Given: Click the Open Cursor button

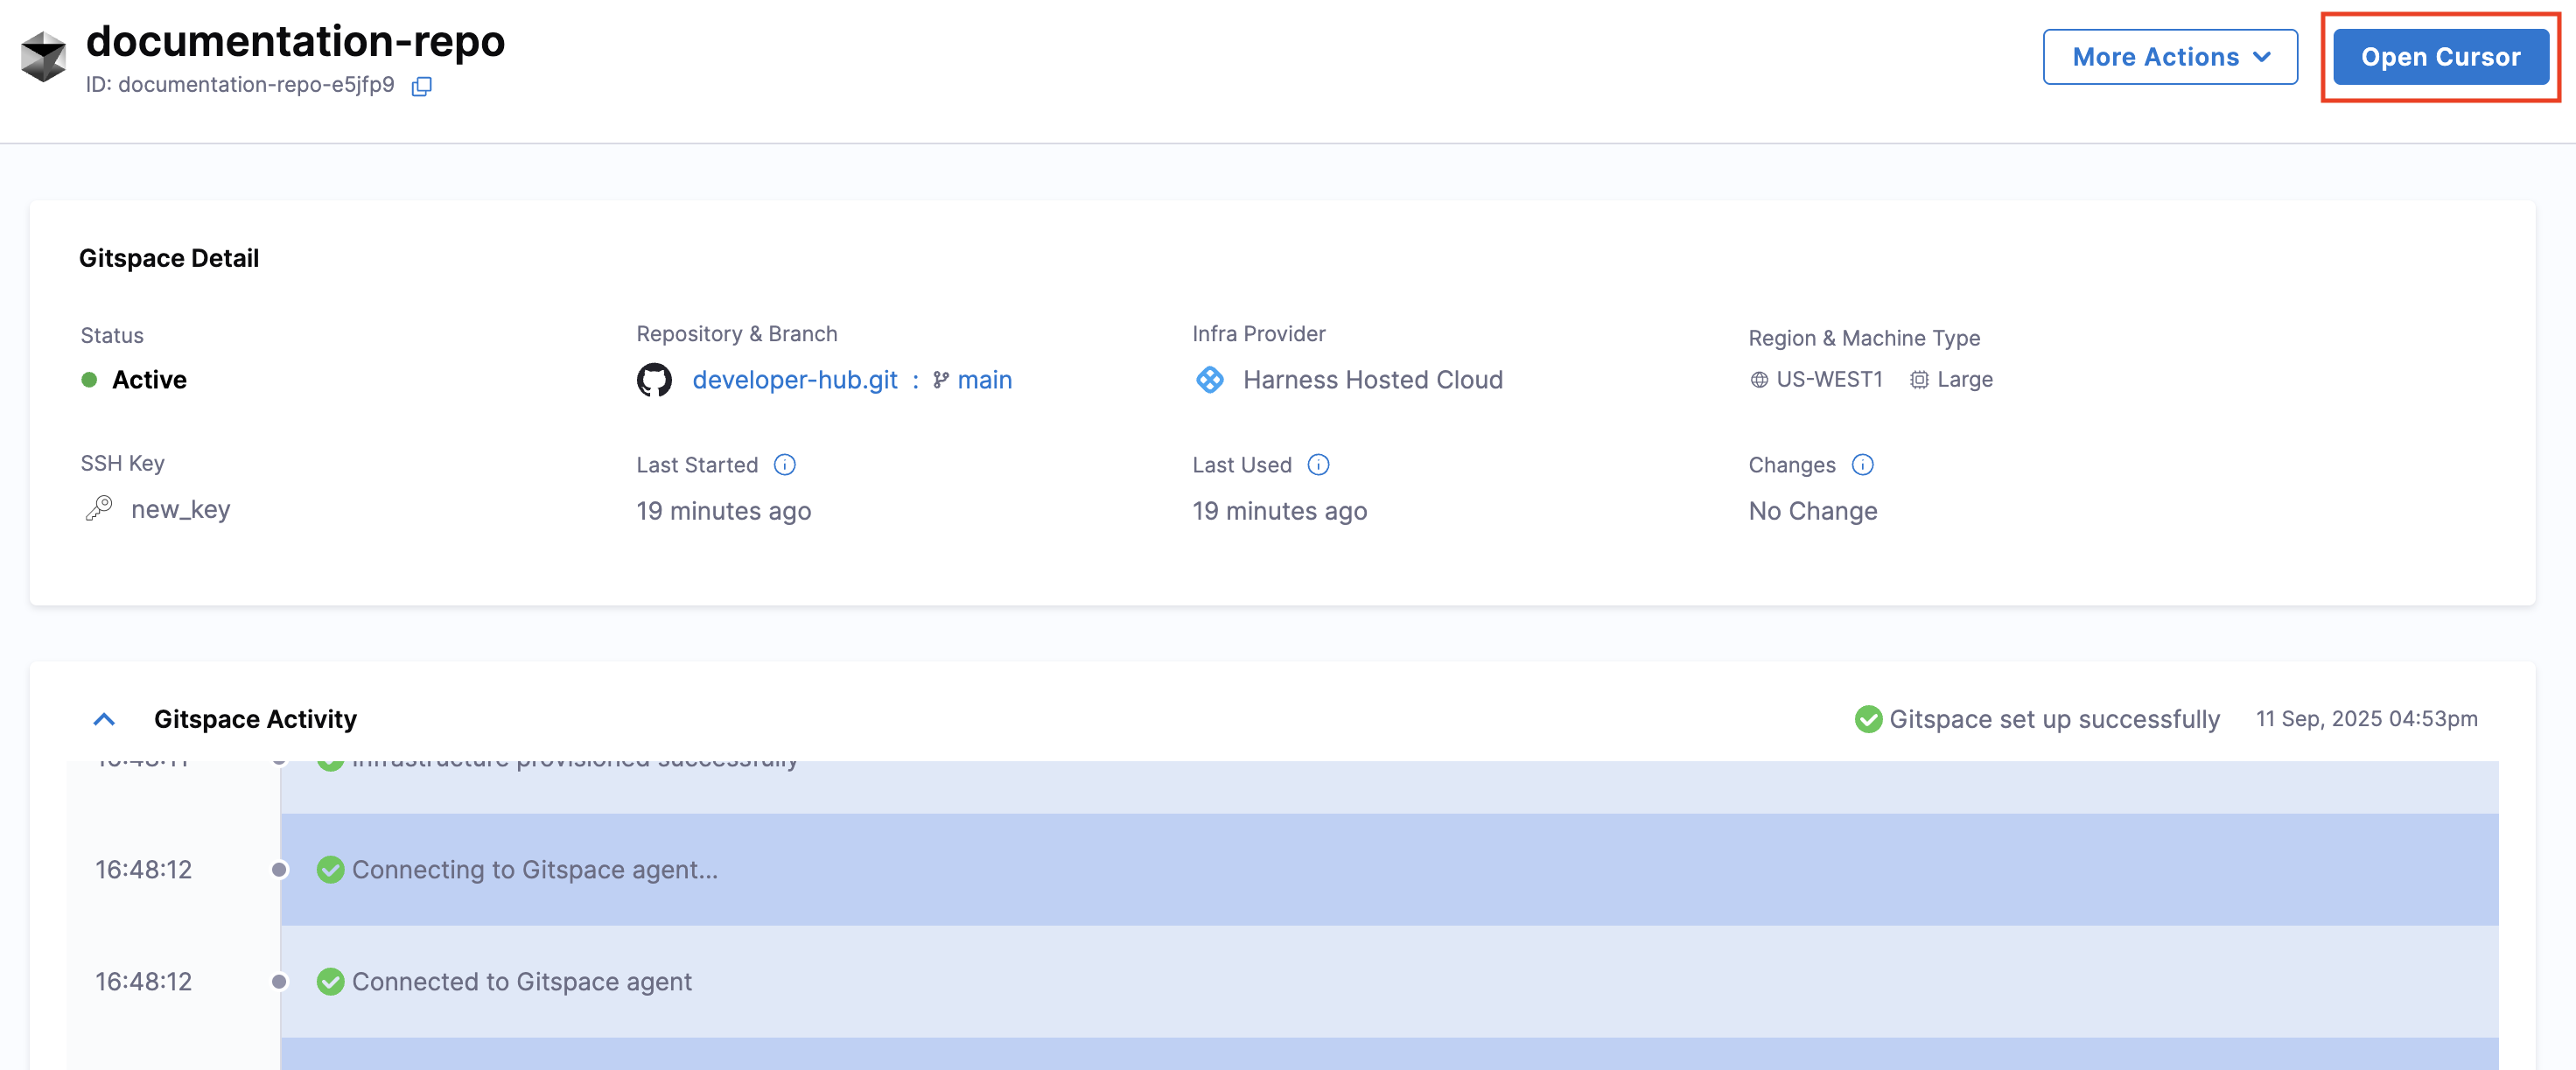Looking at the screenshot, I should click(2440, 57).
